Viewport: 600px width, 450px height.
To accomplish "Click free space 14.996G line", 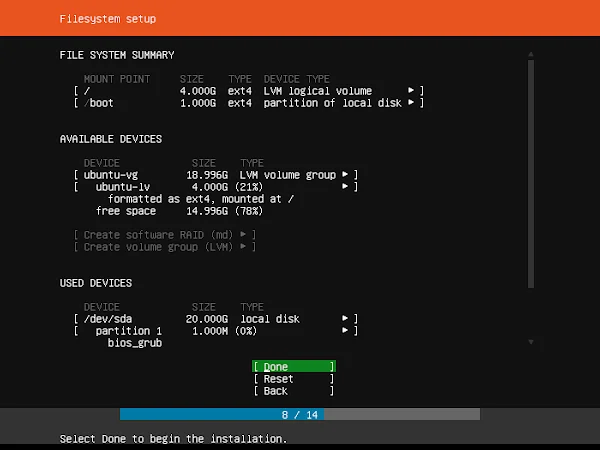I will 179,211.
